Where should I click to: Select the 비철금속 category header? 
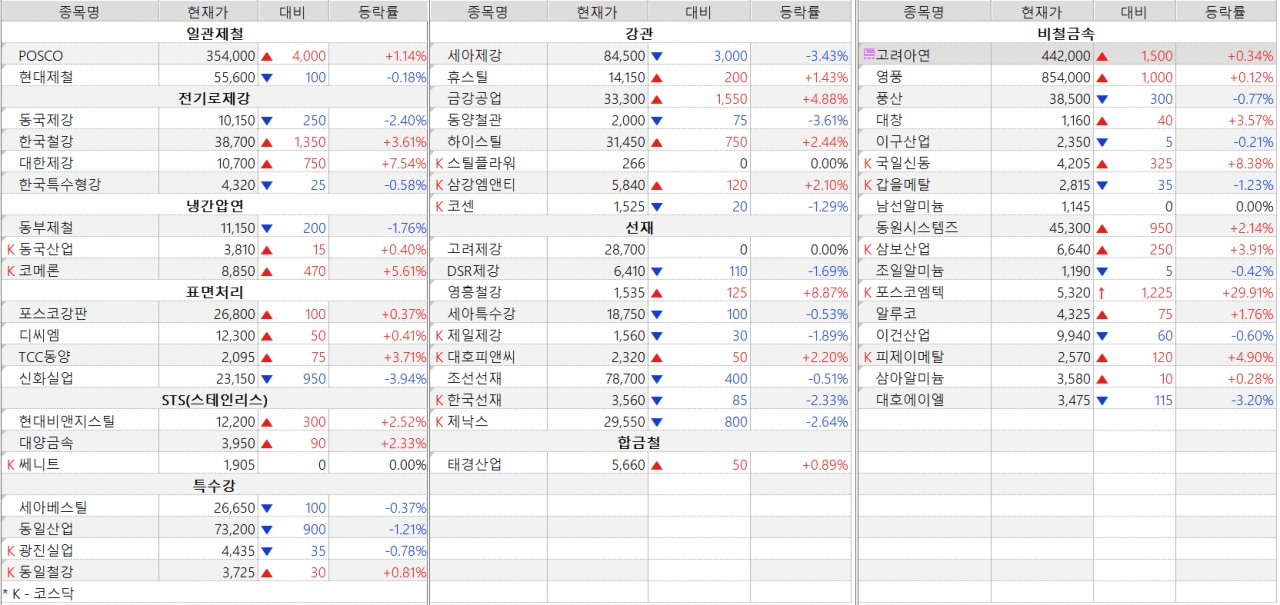tap(1066, 34)
